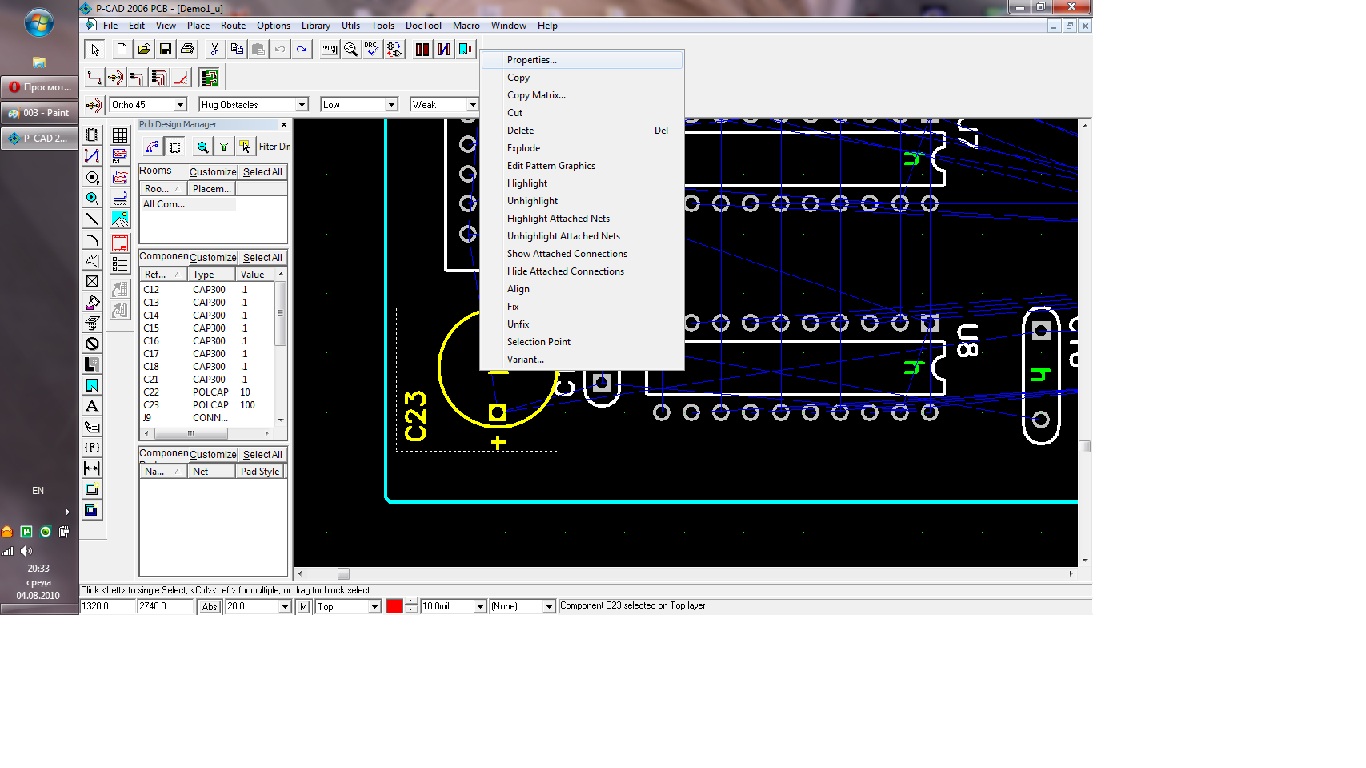Select the Place Arc tool
The width and height of the screenshot is (1366, 768).
(x=92, y=240)
